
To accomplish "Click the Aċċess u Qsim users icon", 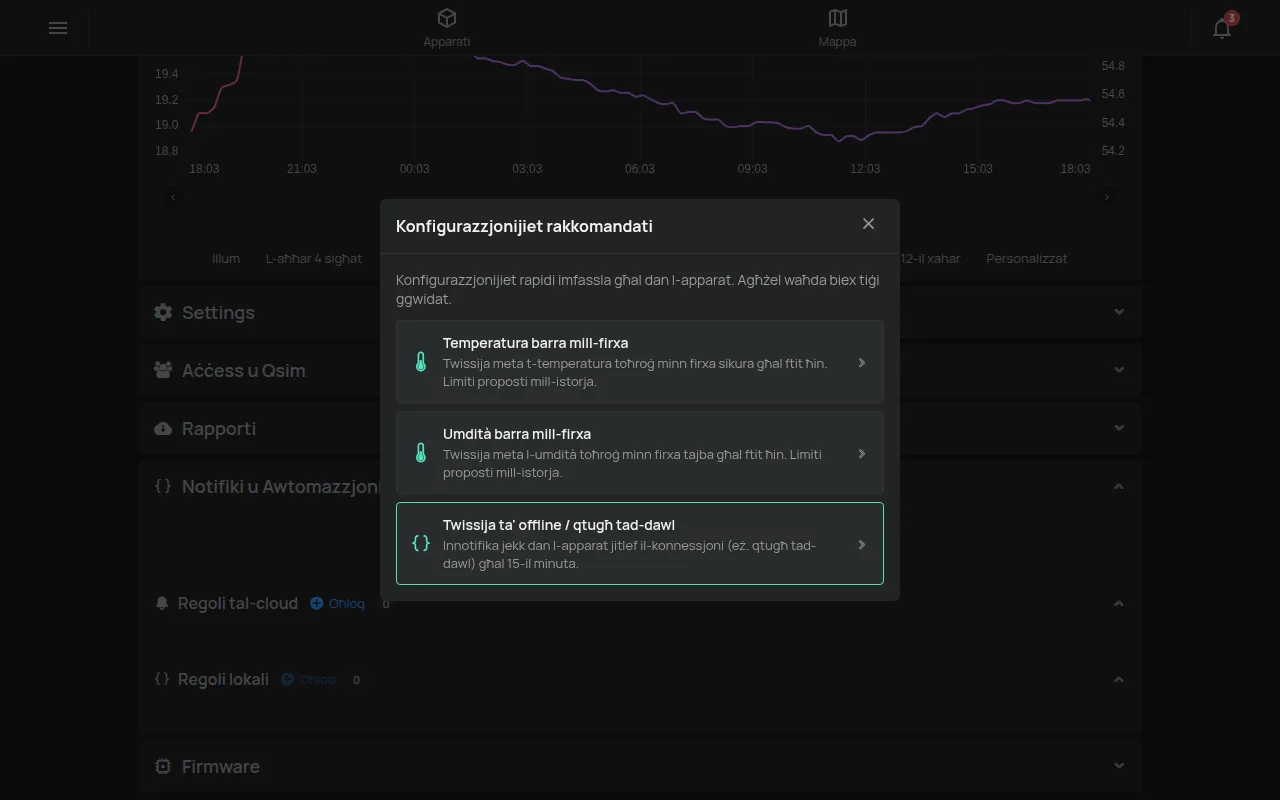I will [163, 370].
